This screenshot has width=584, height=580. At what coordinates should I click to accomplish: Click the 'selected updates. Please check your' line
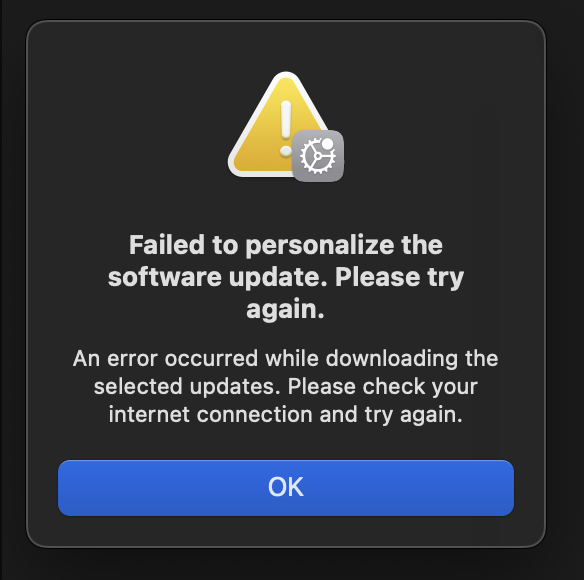[286, 386]
